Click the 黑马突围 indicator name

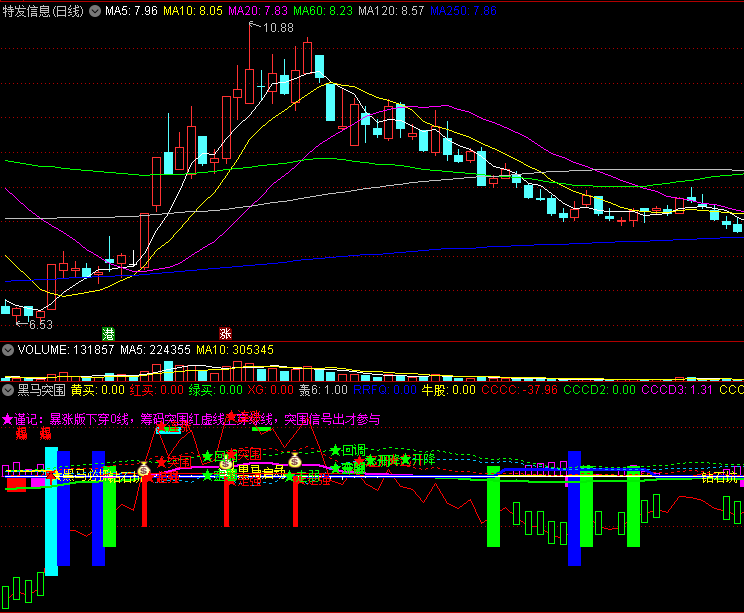(41, 390)
